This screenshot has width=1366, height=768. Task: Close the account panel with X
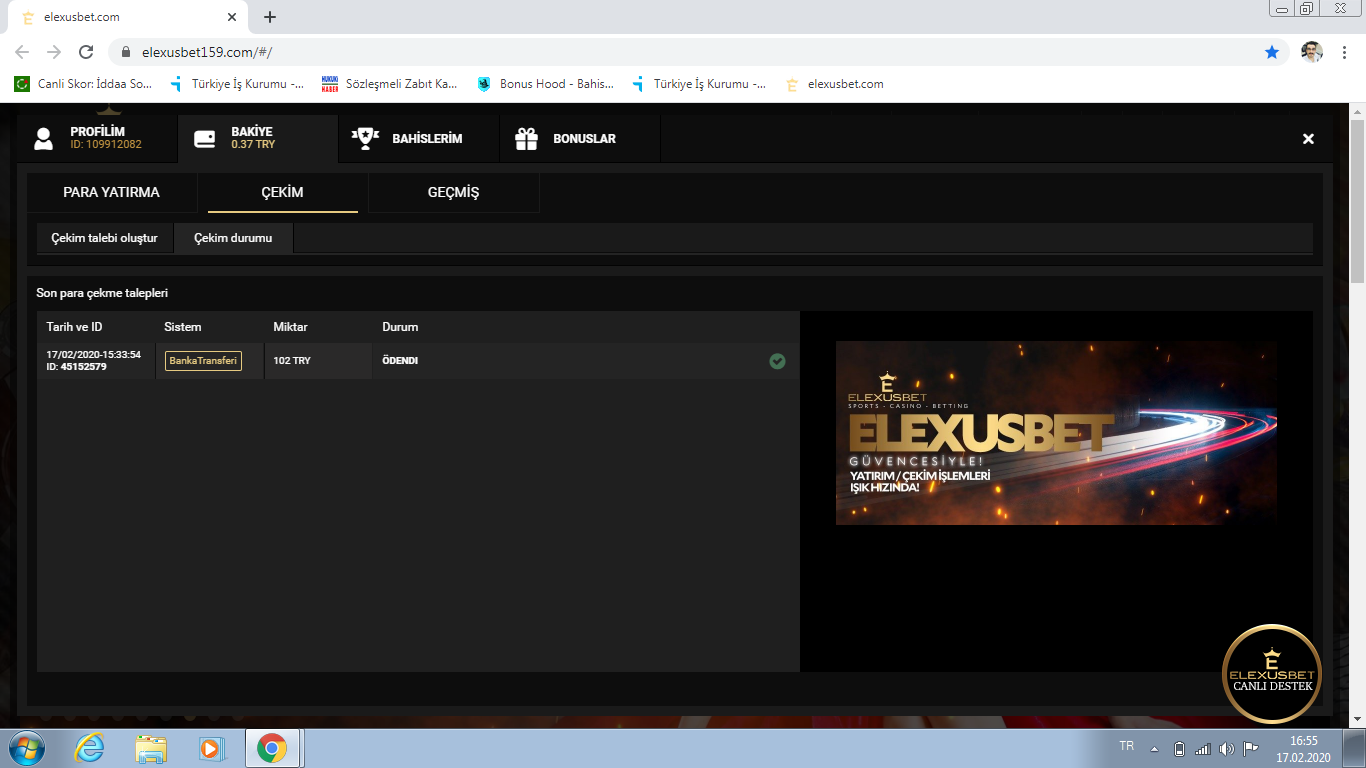tap(1308, 139)
